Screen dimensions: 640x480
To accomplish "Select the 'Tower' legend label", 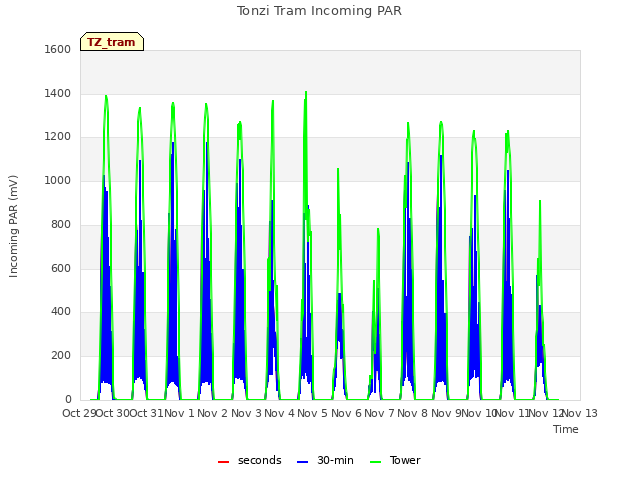I will pos(405,460).
